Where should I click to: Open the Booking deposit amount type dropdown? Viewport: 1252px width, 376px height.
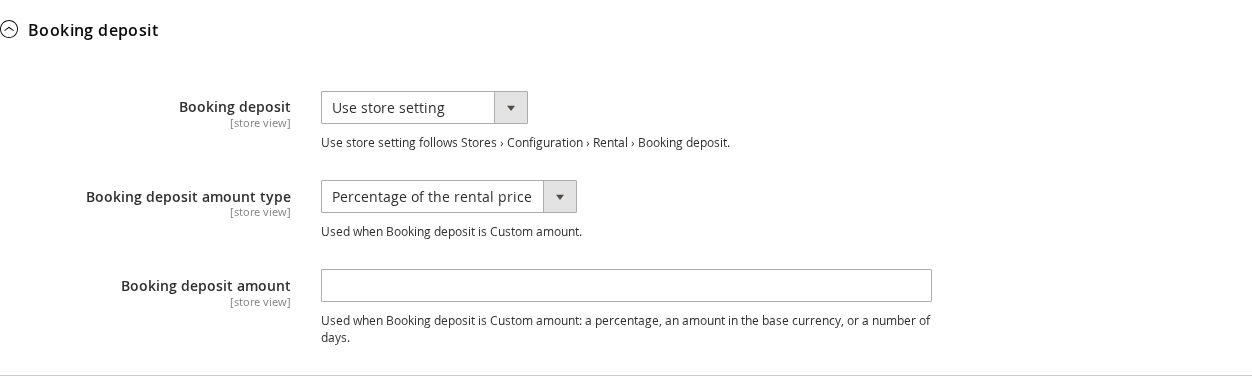448,197
